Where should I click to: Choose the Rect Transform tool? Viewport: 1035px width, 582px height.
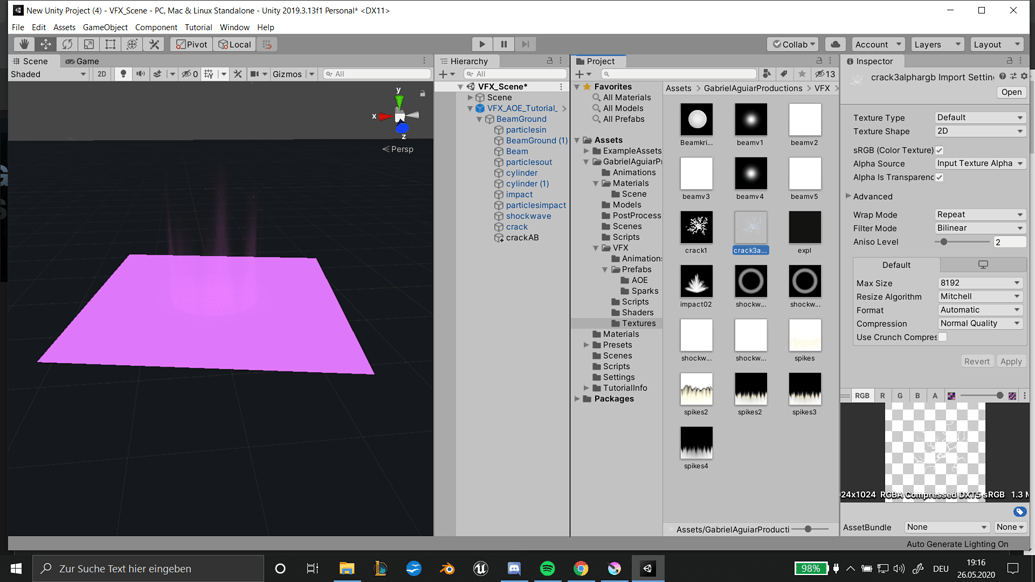111,43
